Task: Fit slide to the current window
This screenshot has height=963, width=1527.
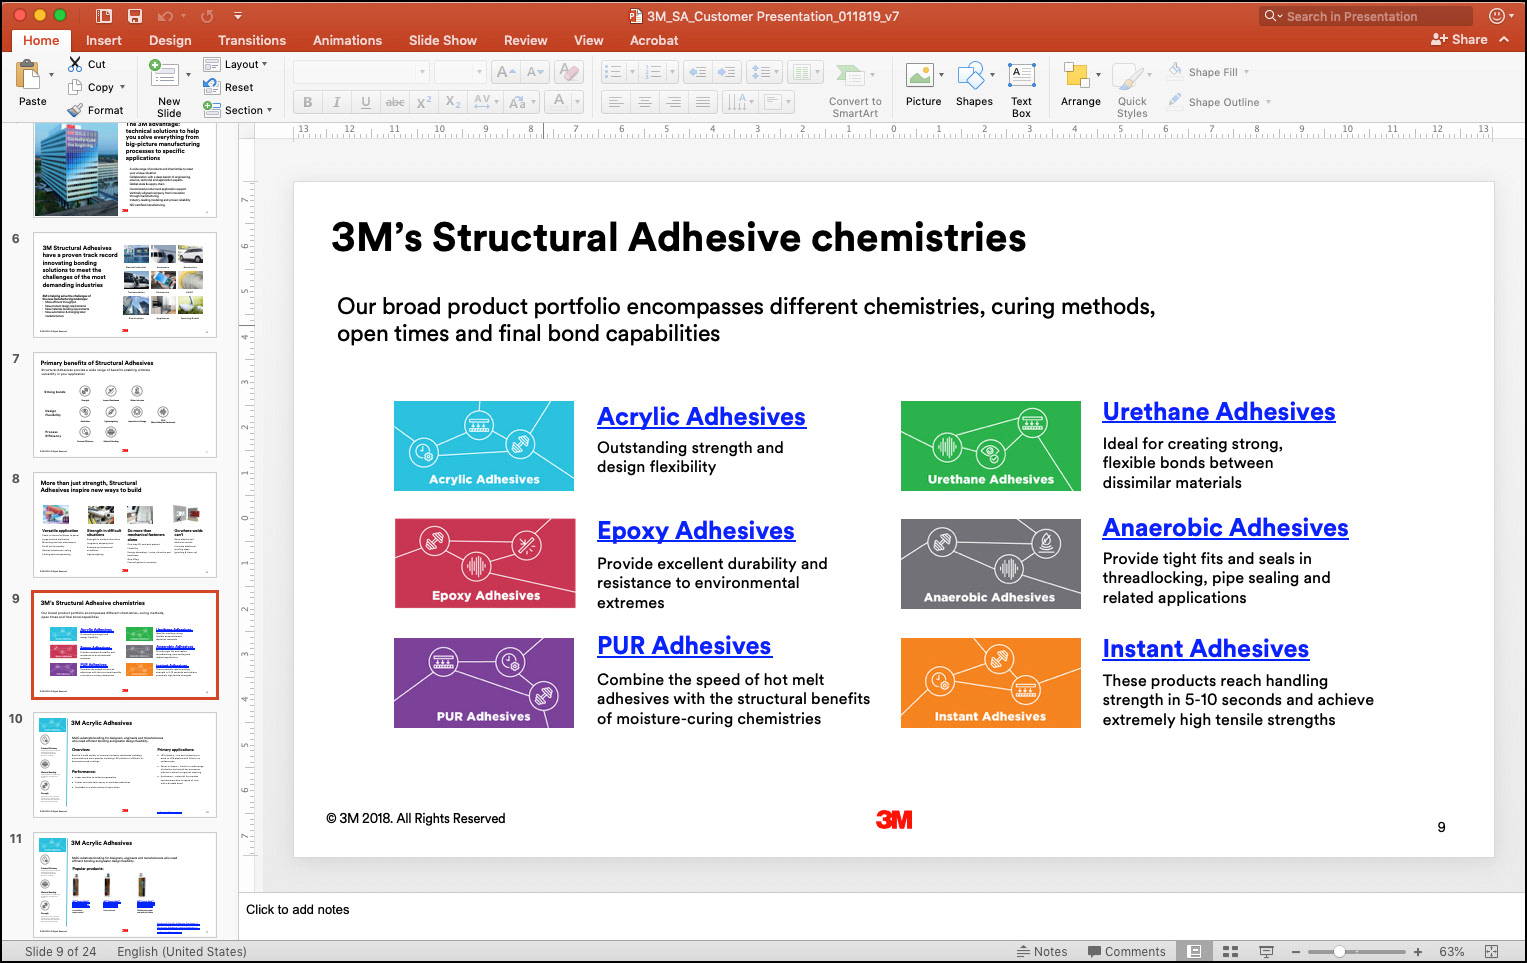Action: (x=1492, y=951)
